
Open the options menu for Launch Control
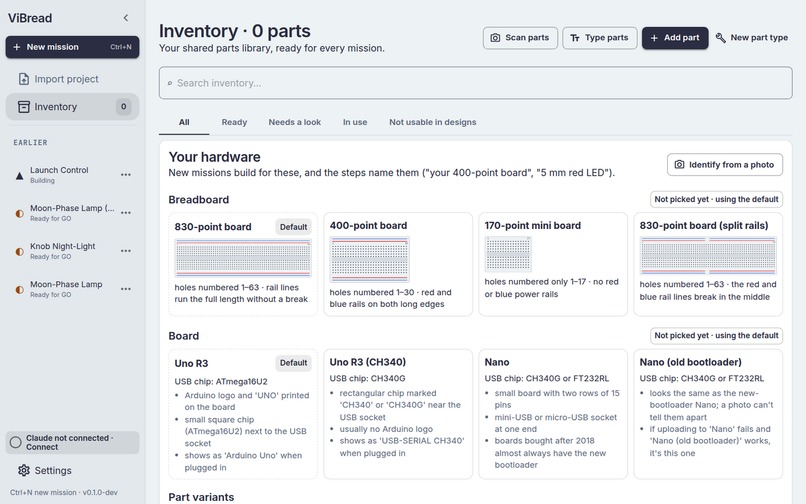coord(126,175)
